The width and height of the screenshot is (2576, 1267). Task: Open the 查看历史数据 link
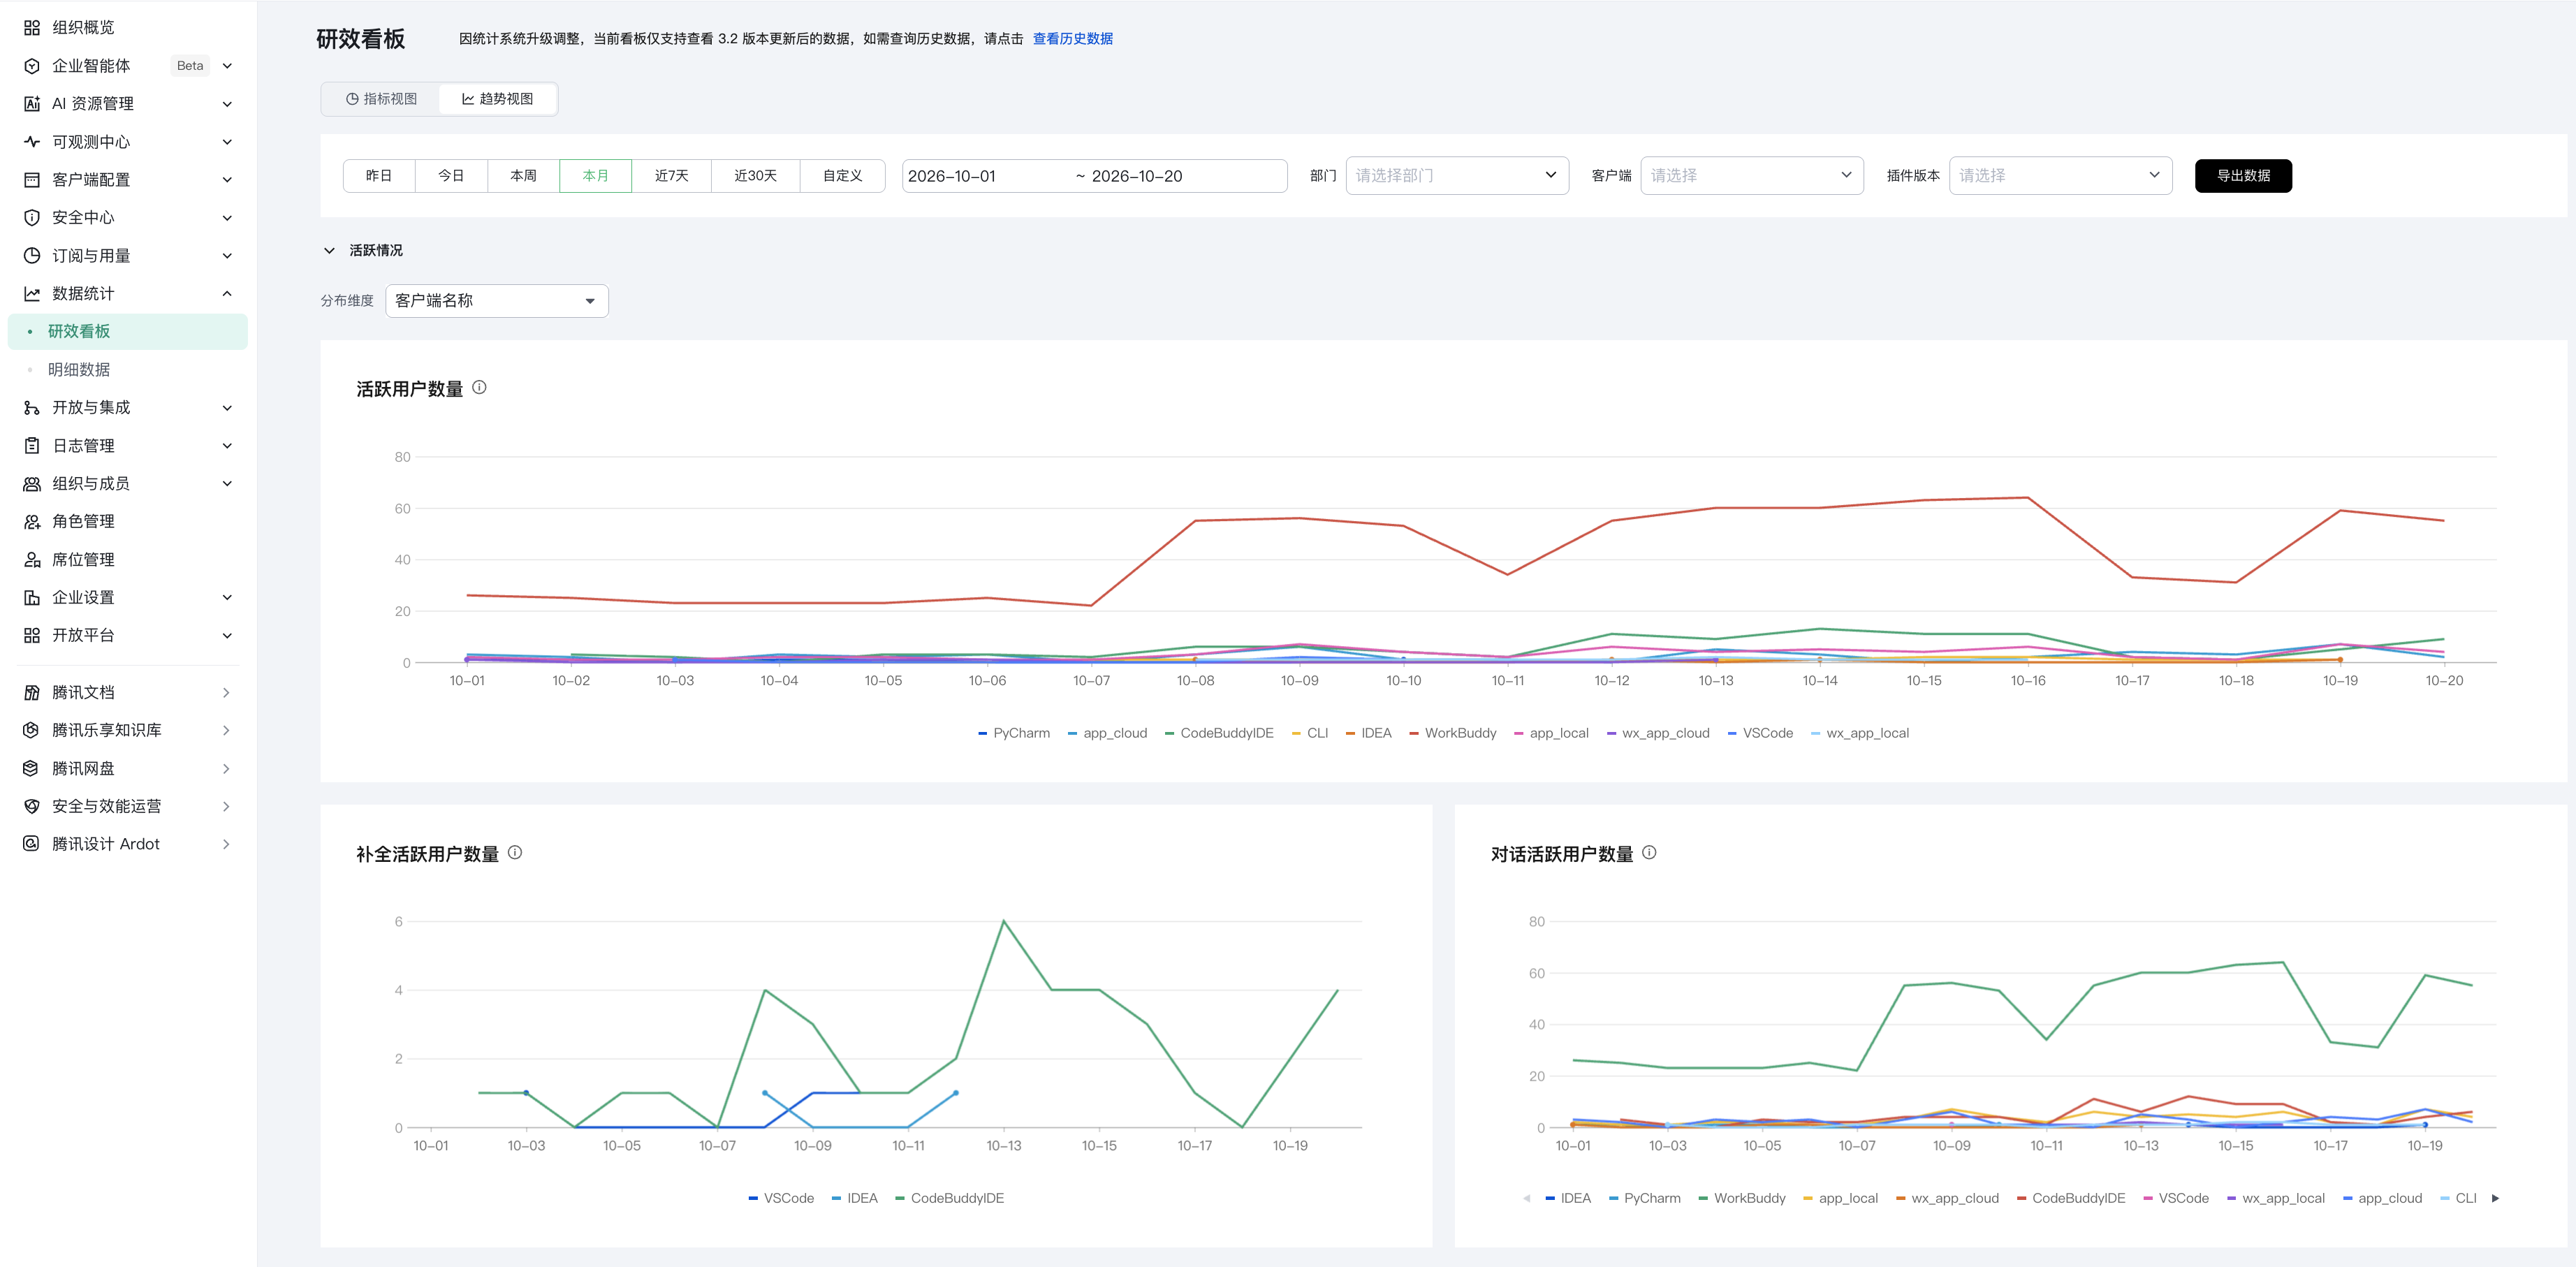click(x=1072, y=39)
